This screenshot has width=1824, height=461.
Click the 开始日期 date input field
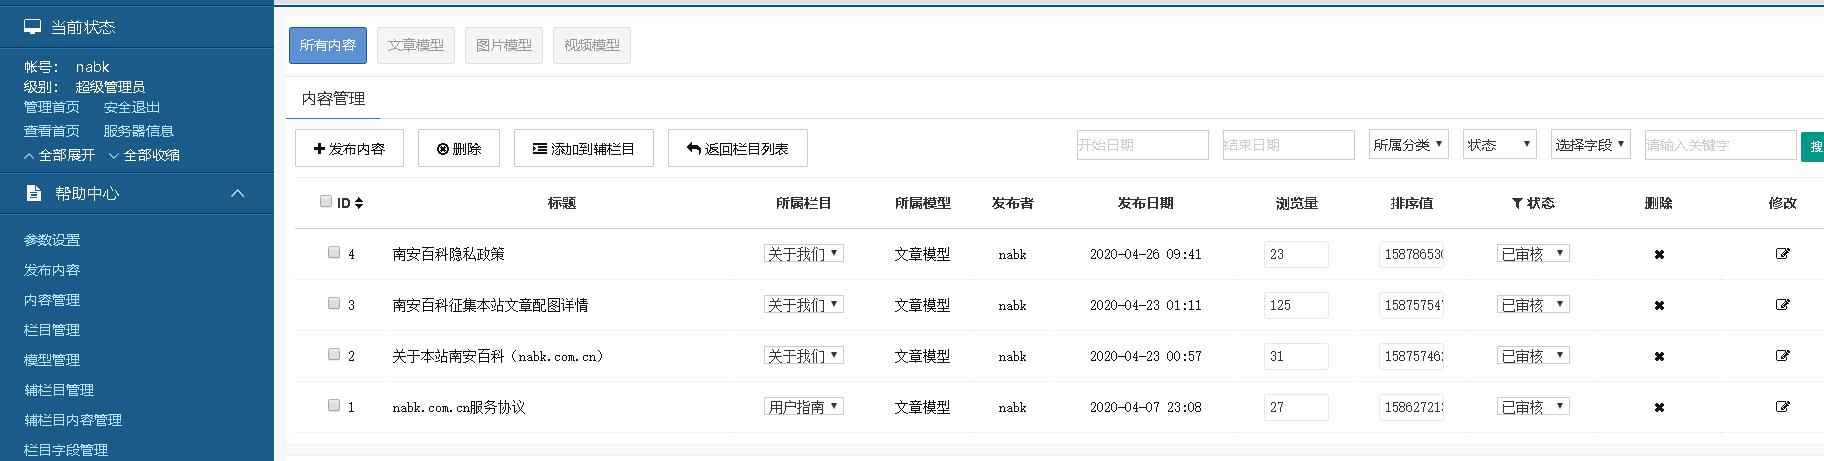[1142, 145]
